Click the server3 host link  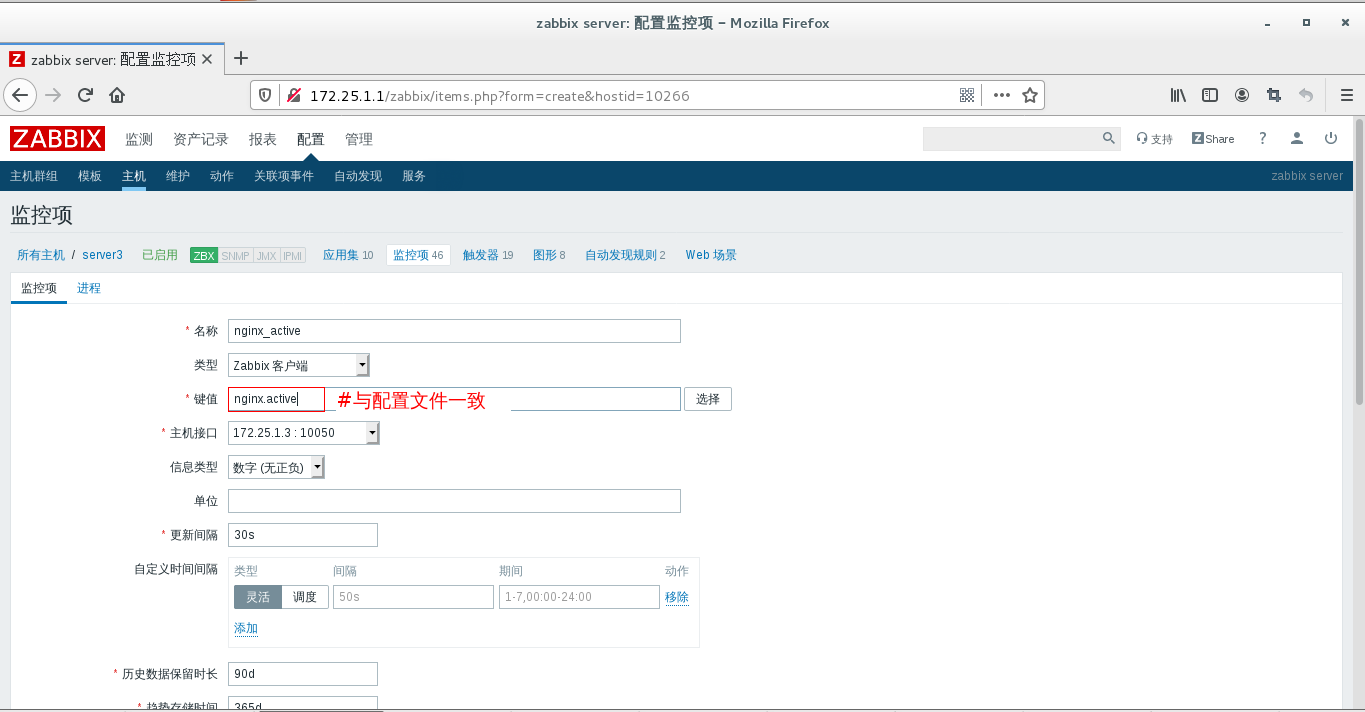pos(102,255)
